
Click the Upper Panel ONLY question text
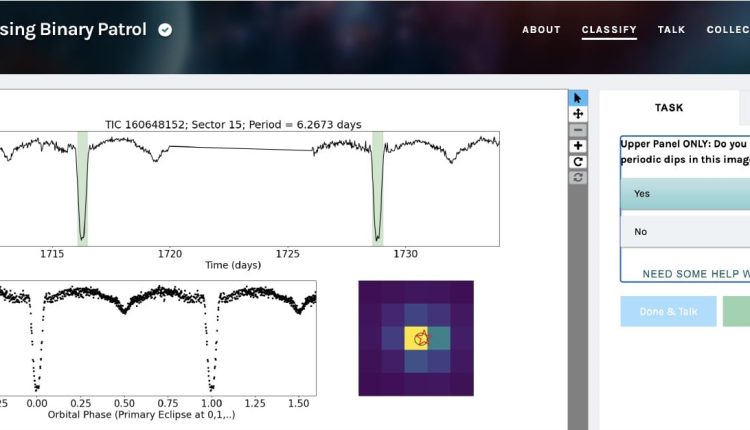pyautogui.click(x=685, y=152)
